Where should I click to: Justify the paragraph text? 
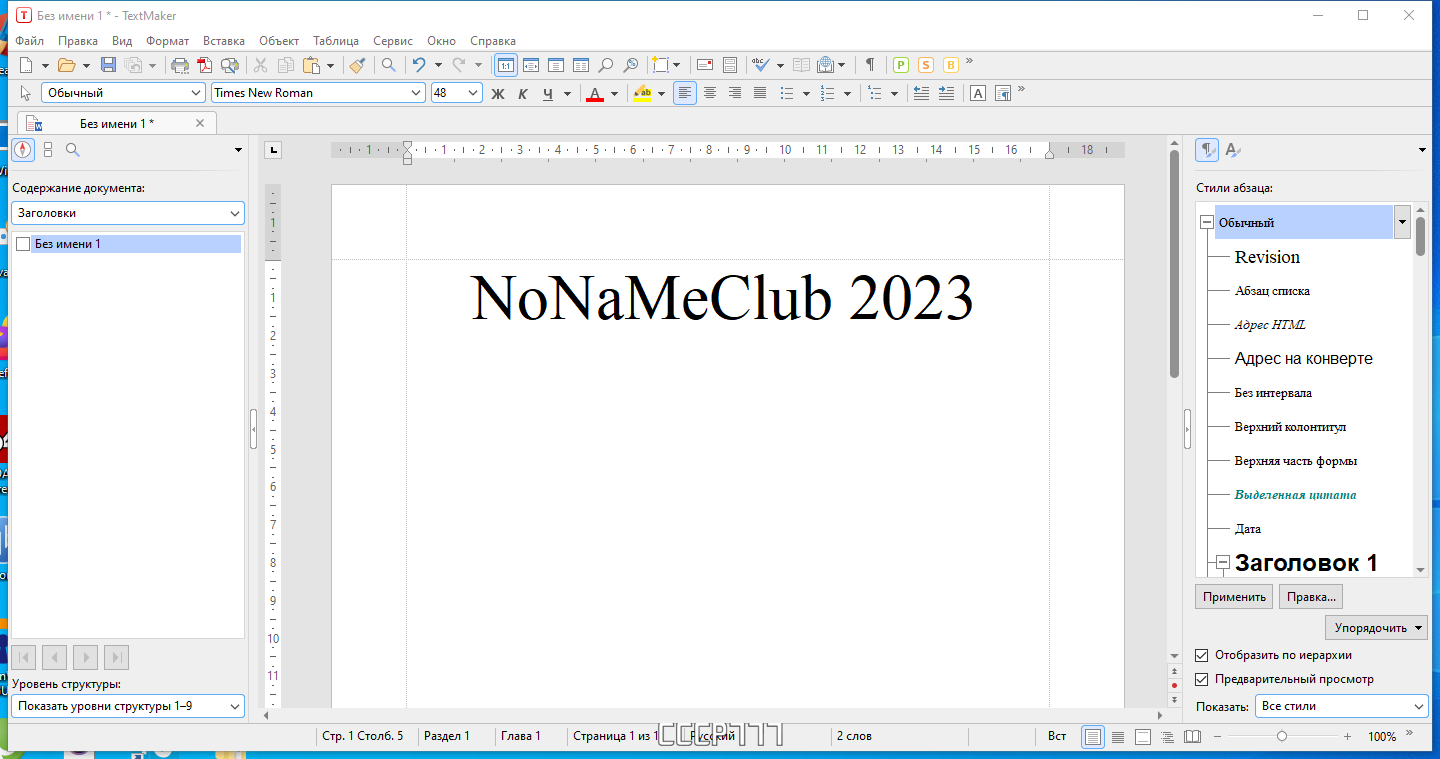click(x=760, y=93)
